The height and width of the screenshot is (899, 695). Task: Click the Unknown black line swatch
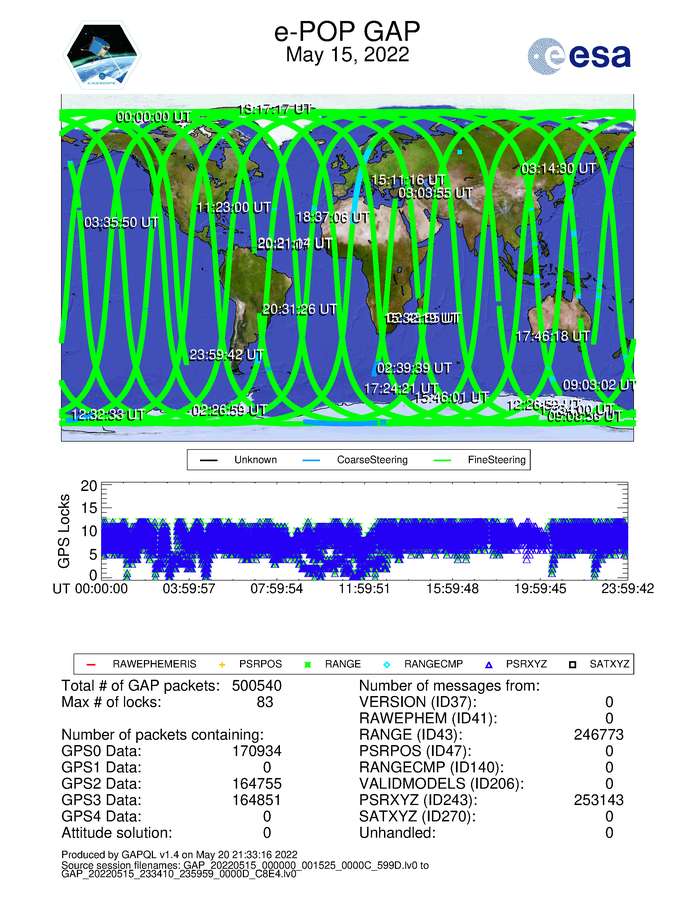pos(208,460)
